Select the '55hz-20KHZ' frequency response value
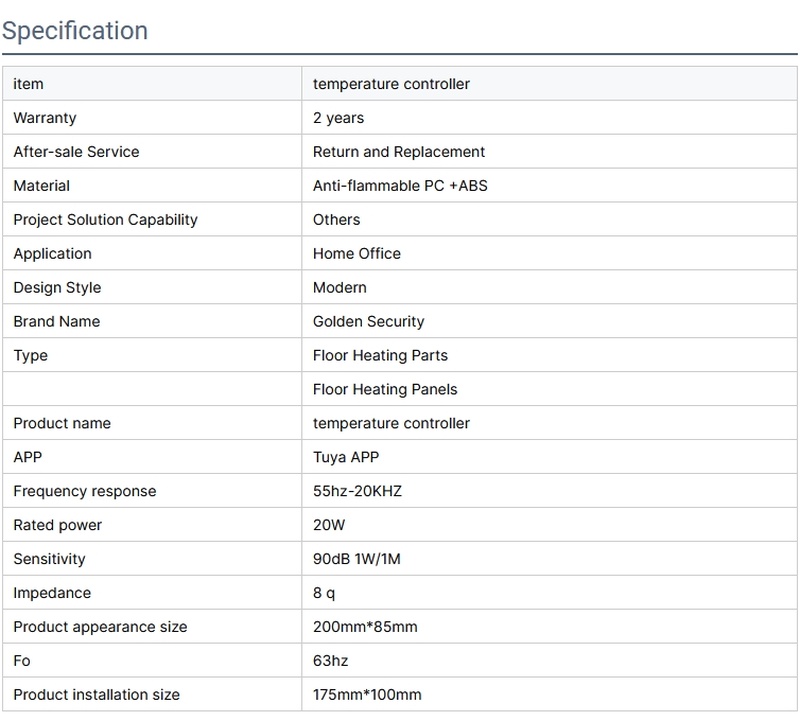800x721 pixels. (358, 492)
